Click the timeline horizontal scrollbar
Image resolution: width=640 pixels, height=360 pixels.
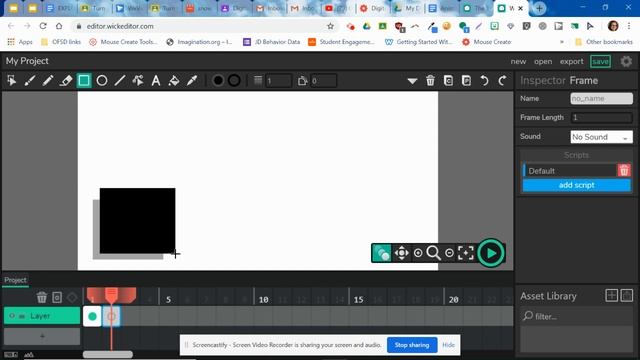[108, 354]
